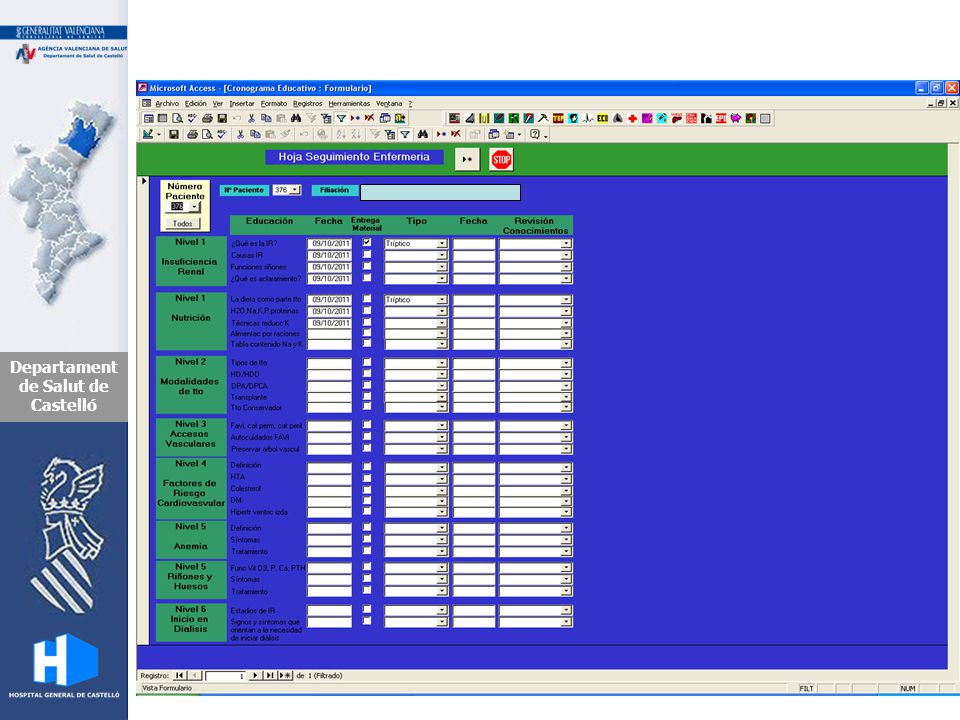Image resolution: width=960 pixels, height=720 pixels.
Task: Click the red liver-book icon beside EPI
Action: 691,118
